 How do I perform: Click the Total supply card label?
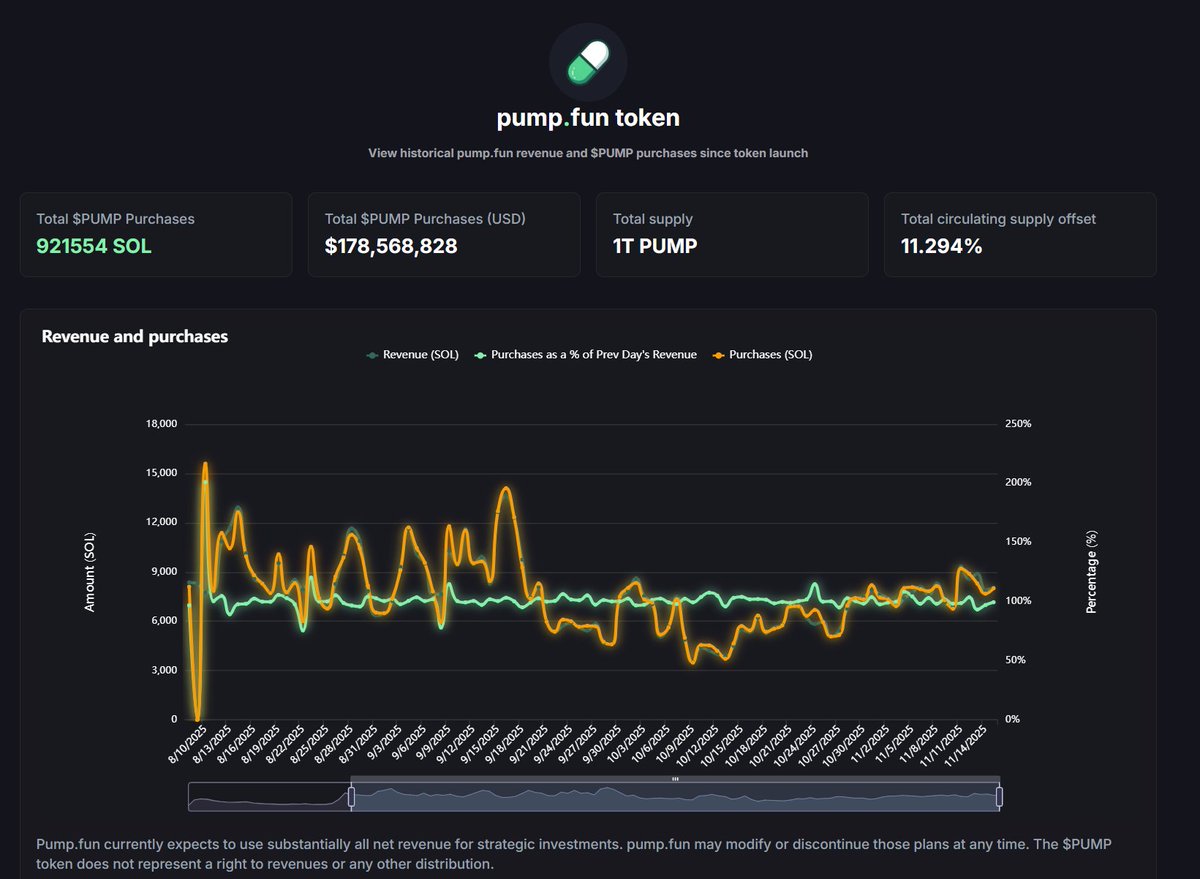click(x=653, y=218)
